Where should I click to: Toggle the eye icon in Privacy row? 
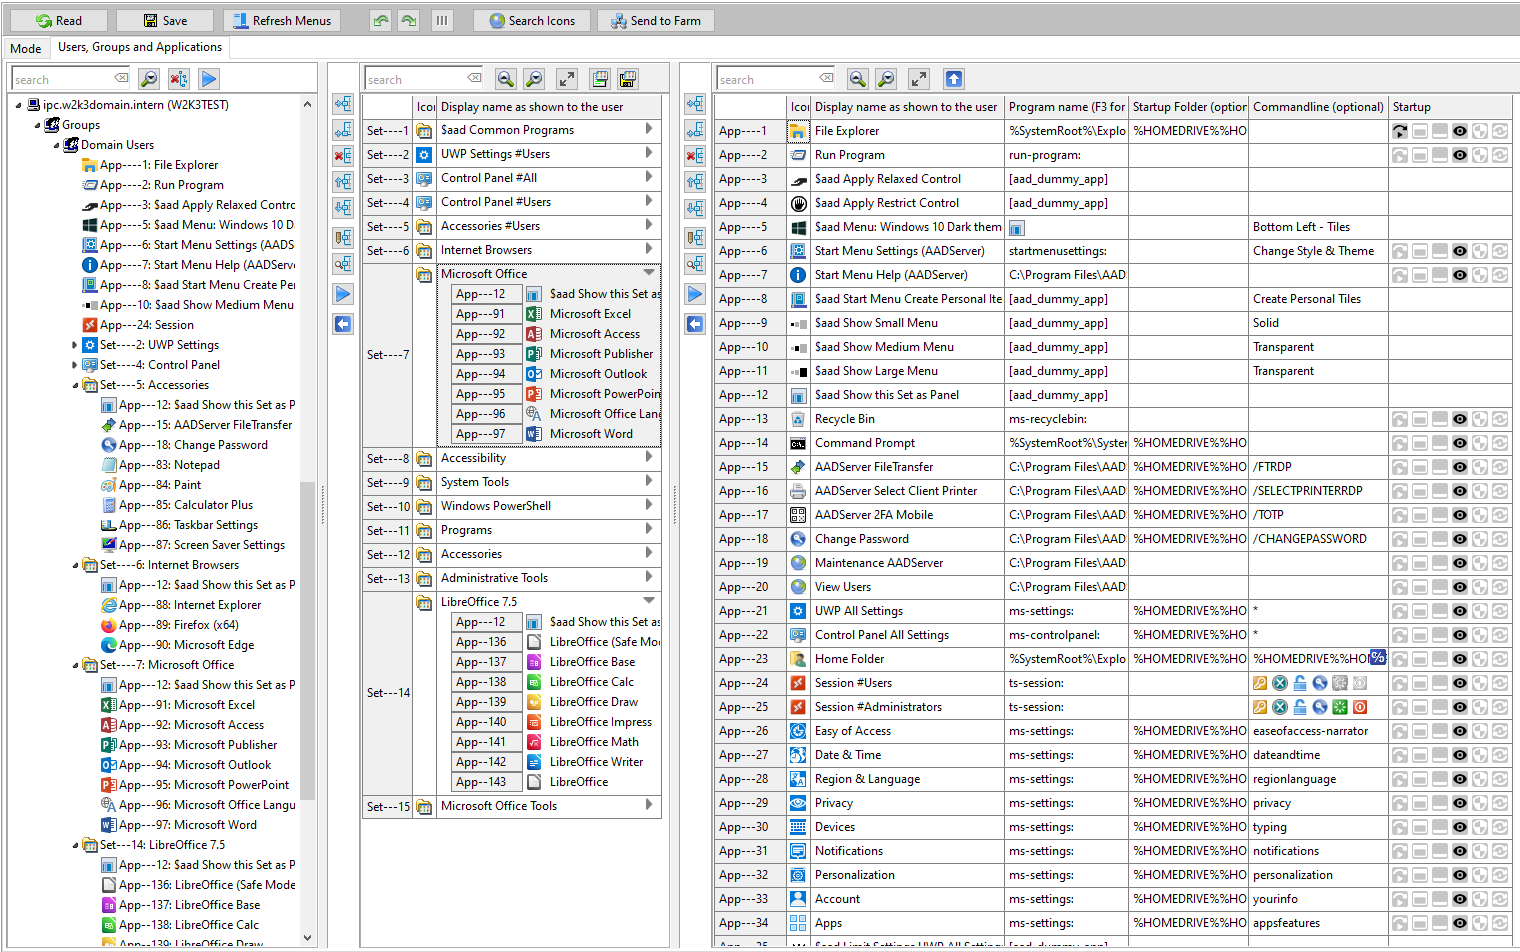(x=1460, y=803)
